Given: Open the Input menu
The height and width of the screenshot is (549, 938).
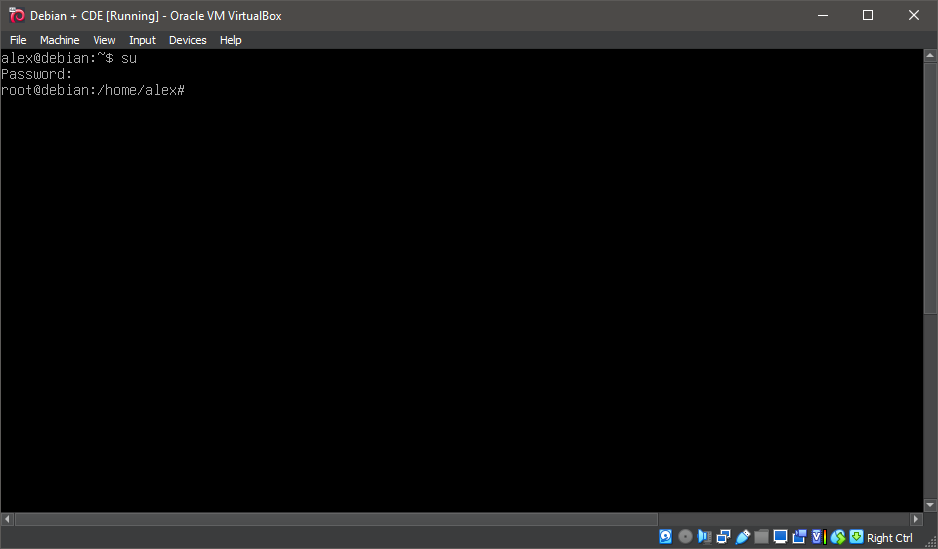Looking at the screenshot, I should point(142,40).
